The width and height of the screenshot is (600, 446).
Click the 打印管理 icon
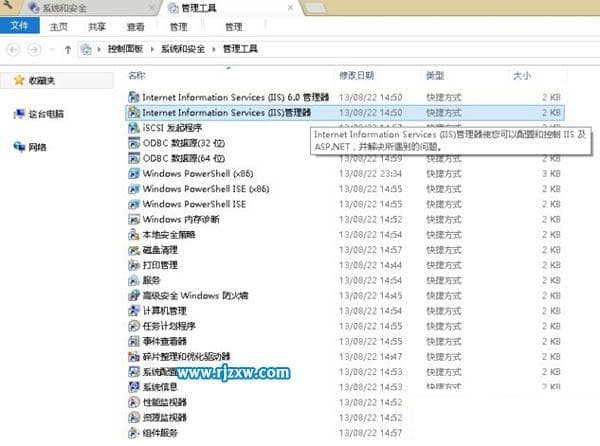tap(134, 265)
